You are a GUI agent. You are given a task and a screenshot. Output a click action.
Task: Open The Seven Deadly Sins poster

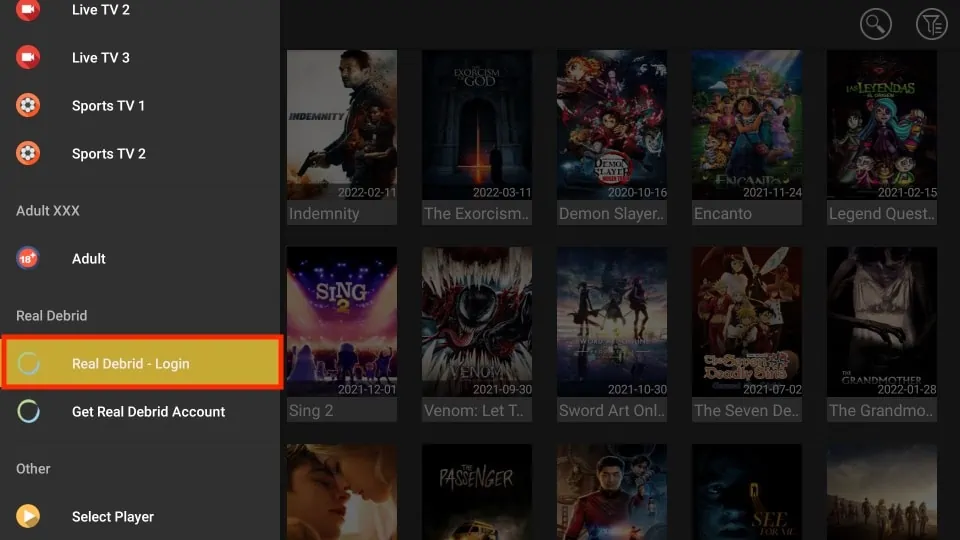point(746,322)
